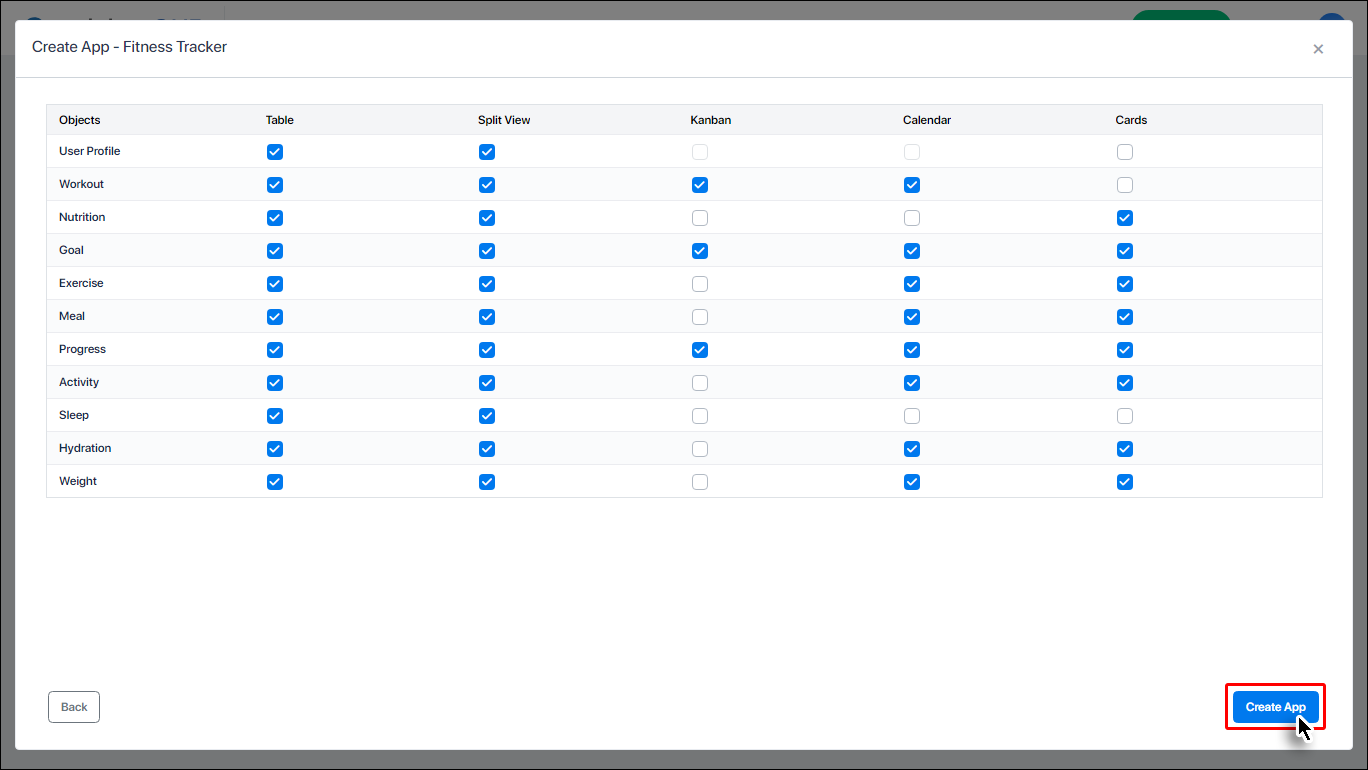Viewport: 1368px width, 770px height.
Task: Click the Split View column header
Action: (x=504, y=120)
